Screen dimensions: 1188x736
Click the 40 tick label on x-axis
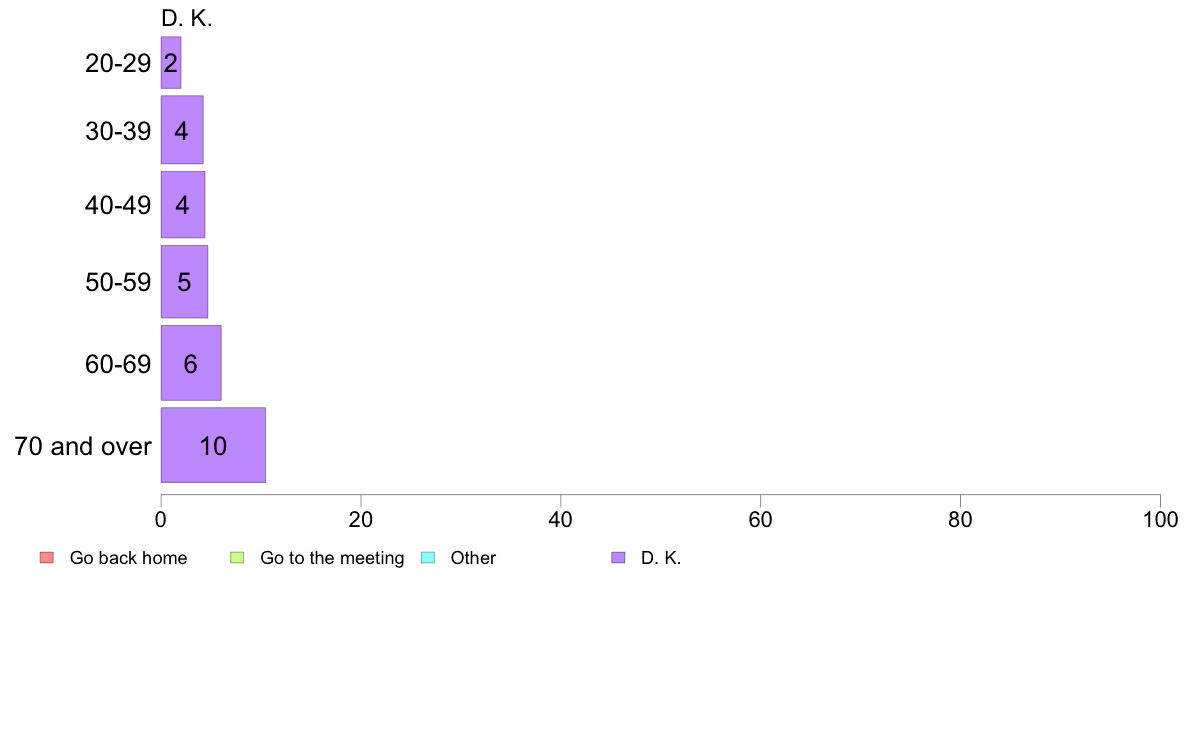tap(561, 519)
